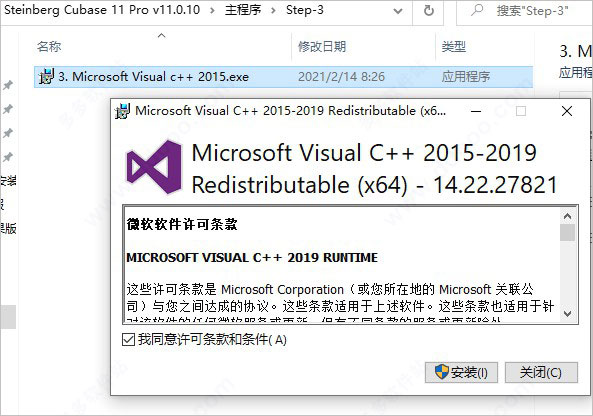Click the license text scrollbar down arrow
Image resolution: width=593 pixels, height=416 pixels.
point(567,314)
